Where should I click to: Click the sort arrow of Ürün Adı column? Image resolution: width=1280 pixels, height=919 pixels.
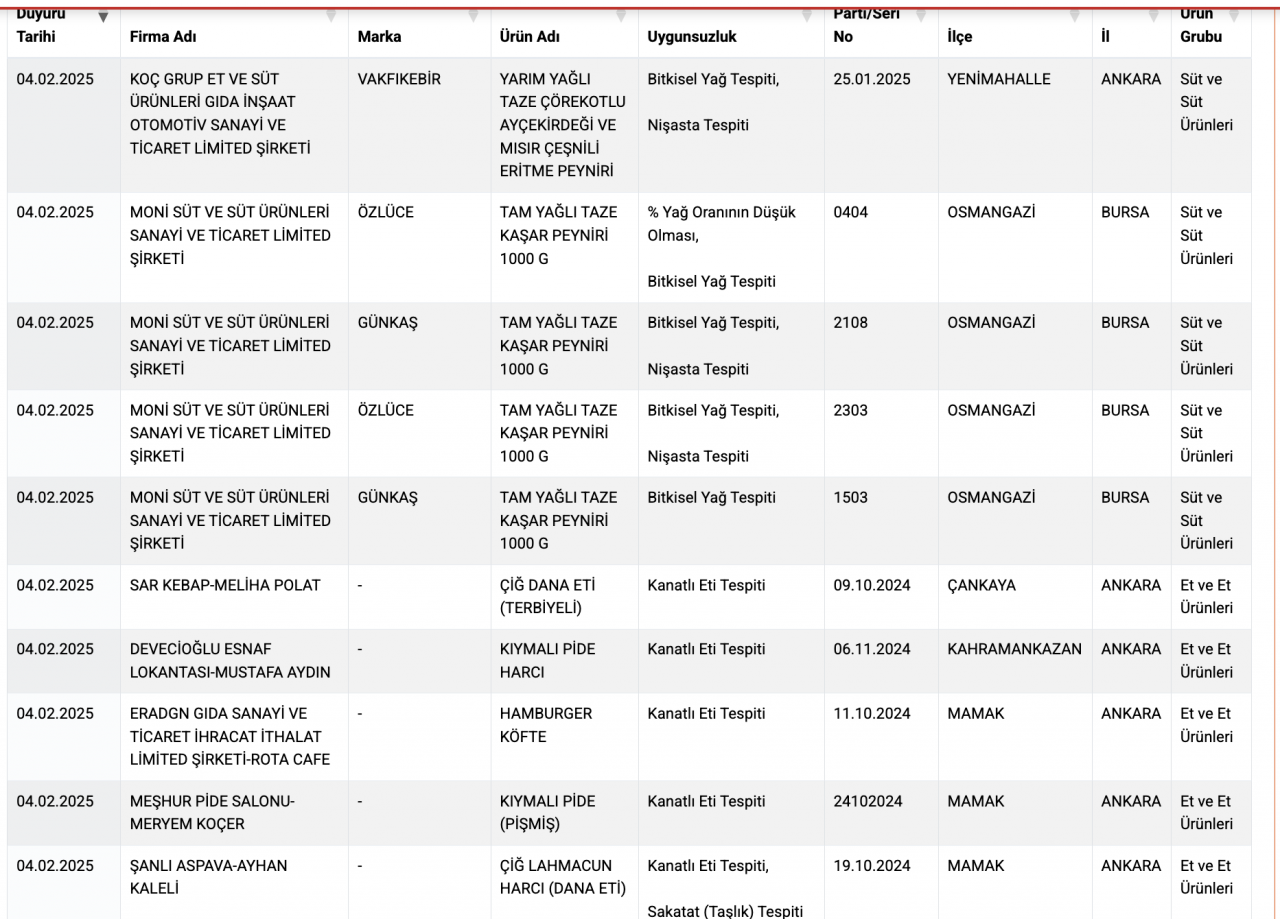click(x=621, y=16)
